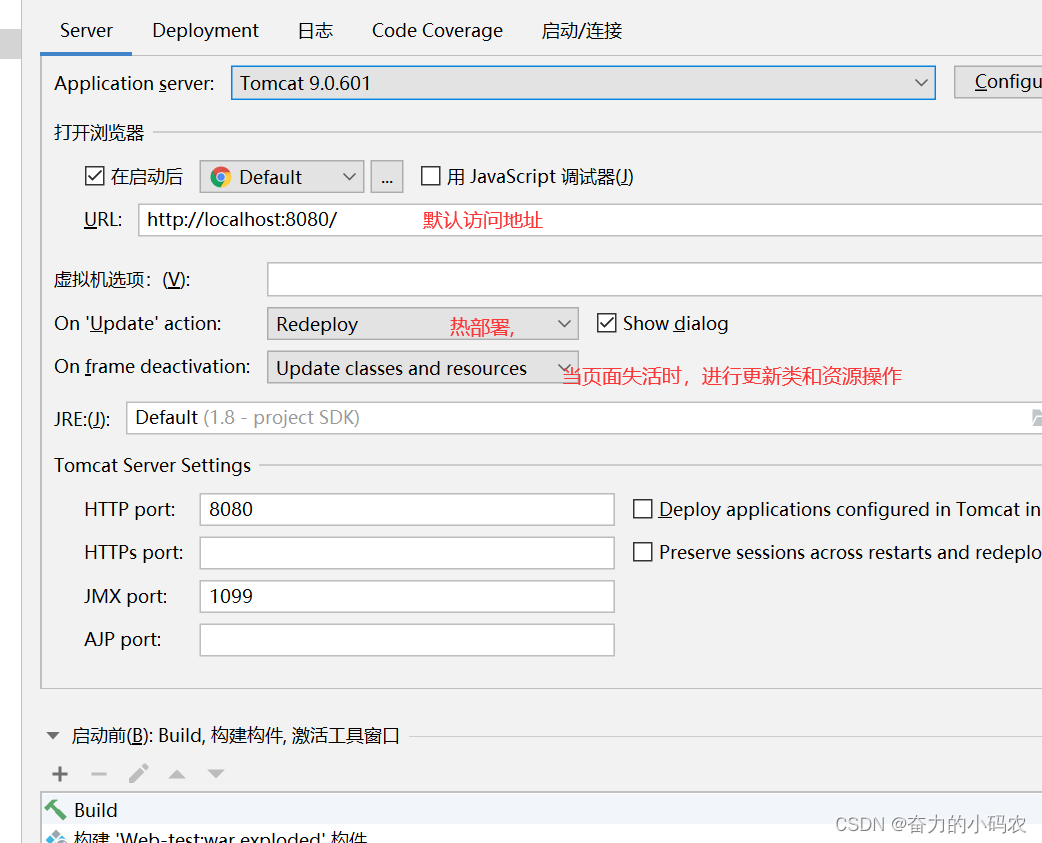Switch to the Server tab
The image size is (1042, 843).
click(x=86, y=31)
